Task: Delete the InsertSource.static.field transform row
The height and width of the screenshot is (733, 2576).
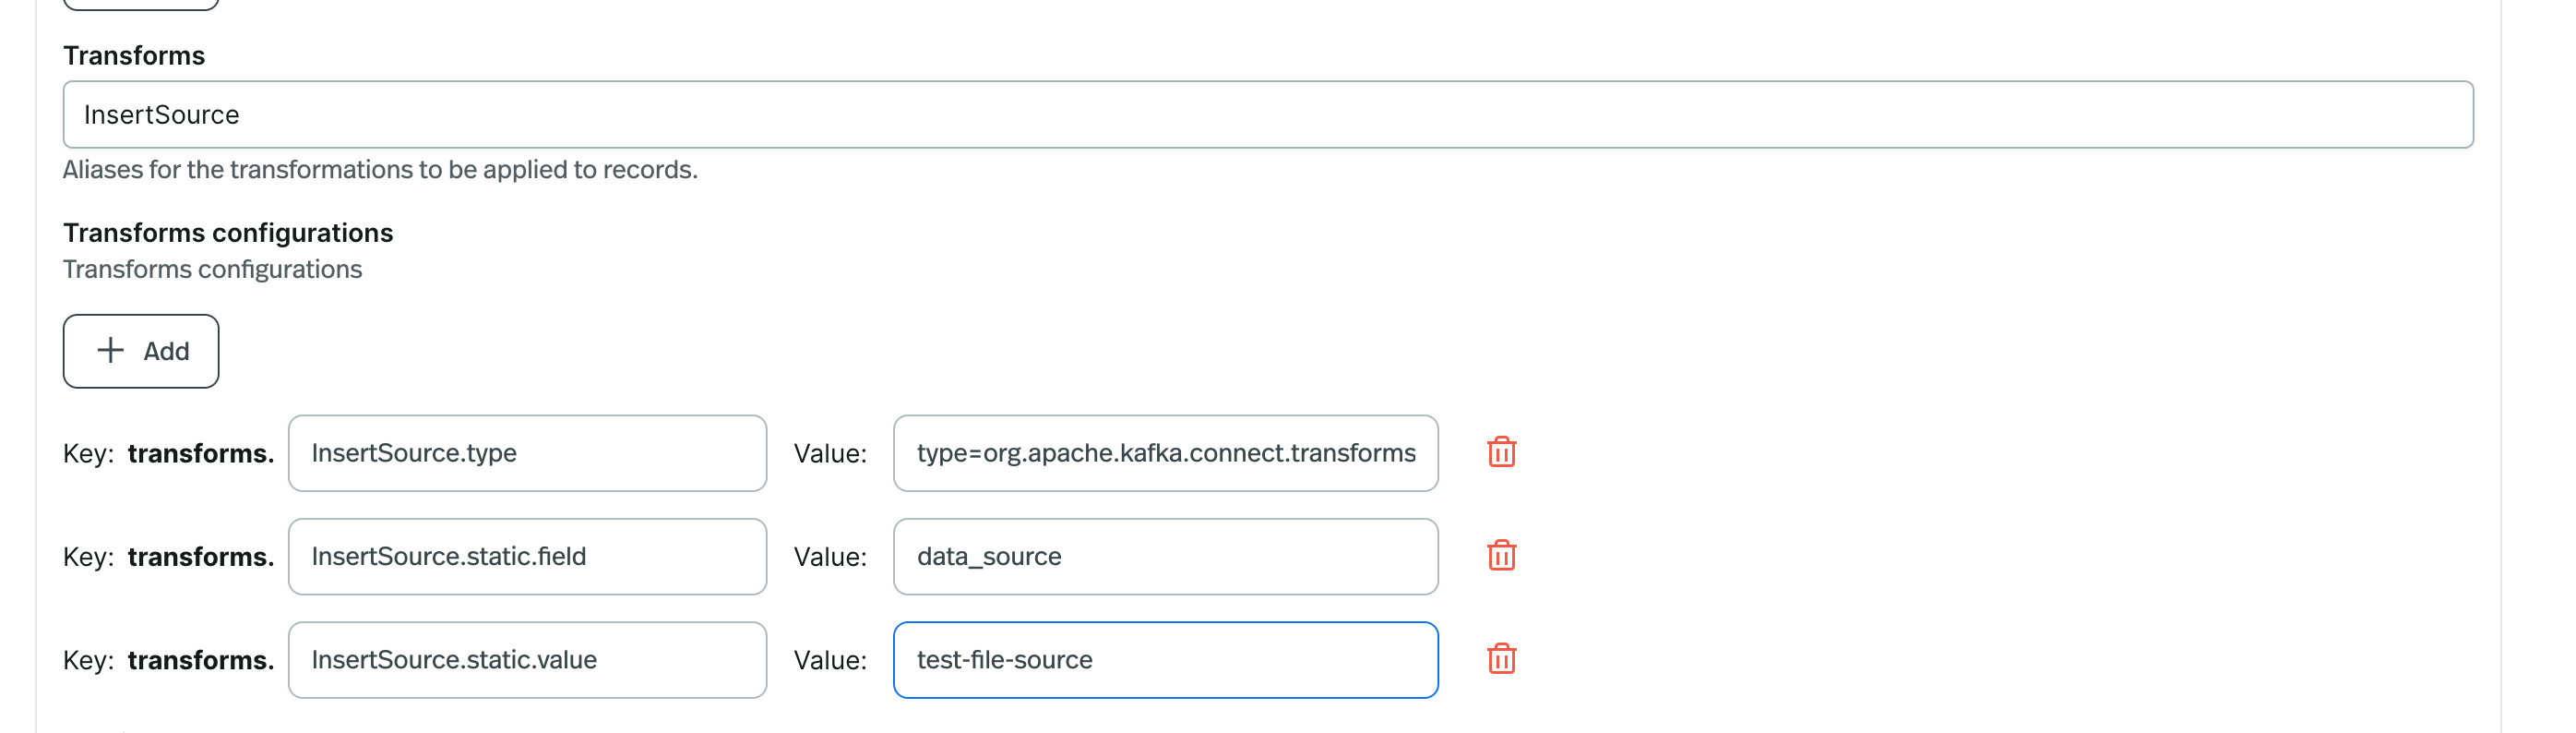Action: [1501, 556]
